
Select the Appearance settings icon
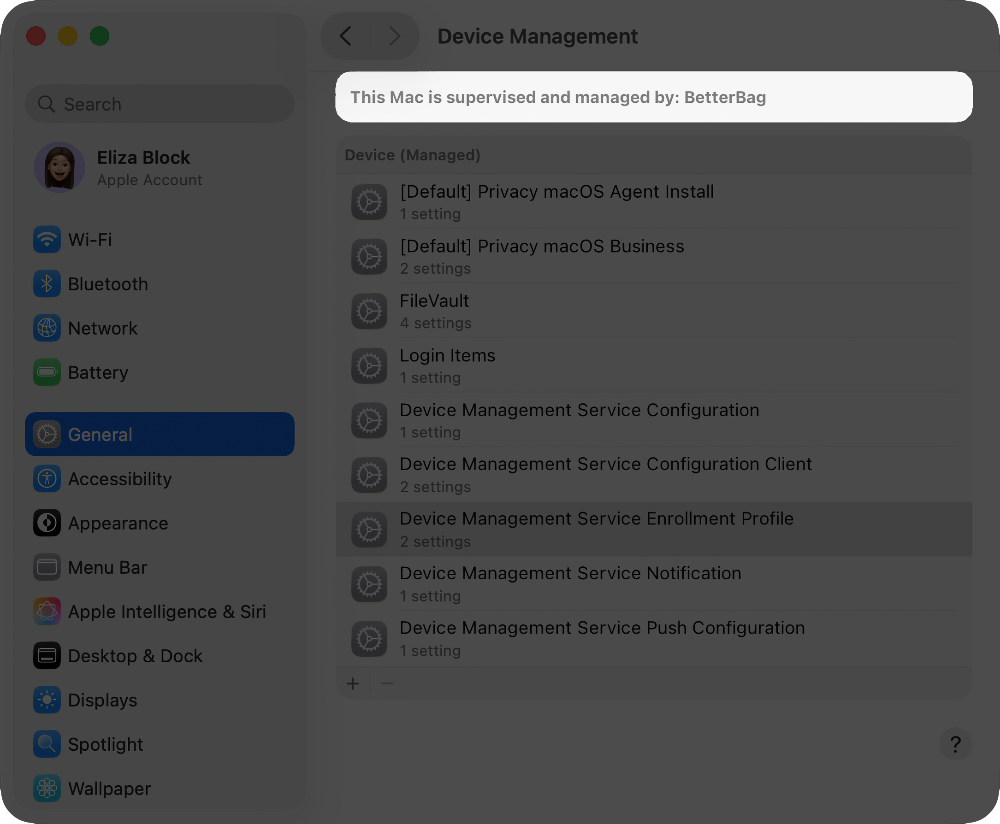click(x=47, y=523)
